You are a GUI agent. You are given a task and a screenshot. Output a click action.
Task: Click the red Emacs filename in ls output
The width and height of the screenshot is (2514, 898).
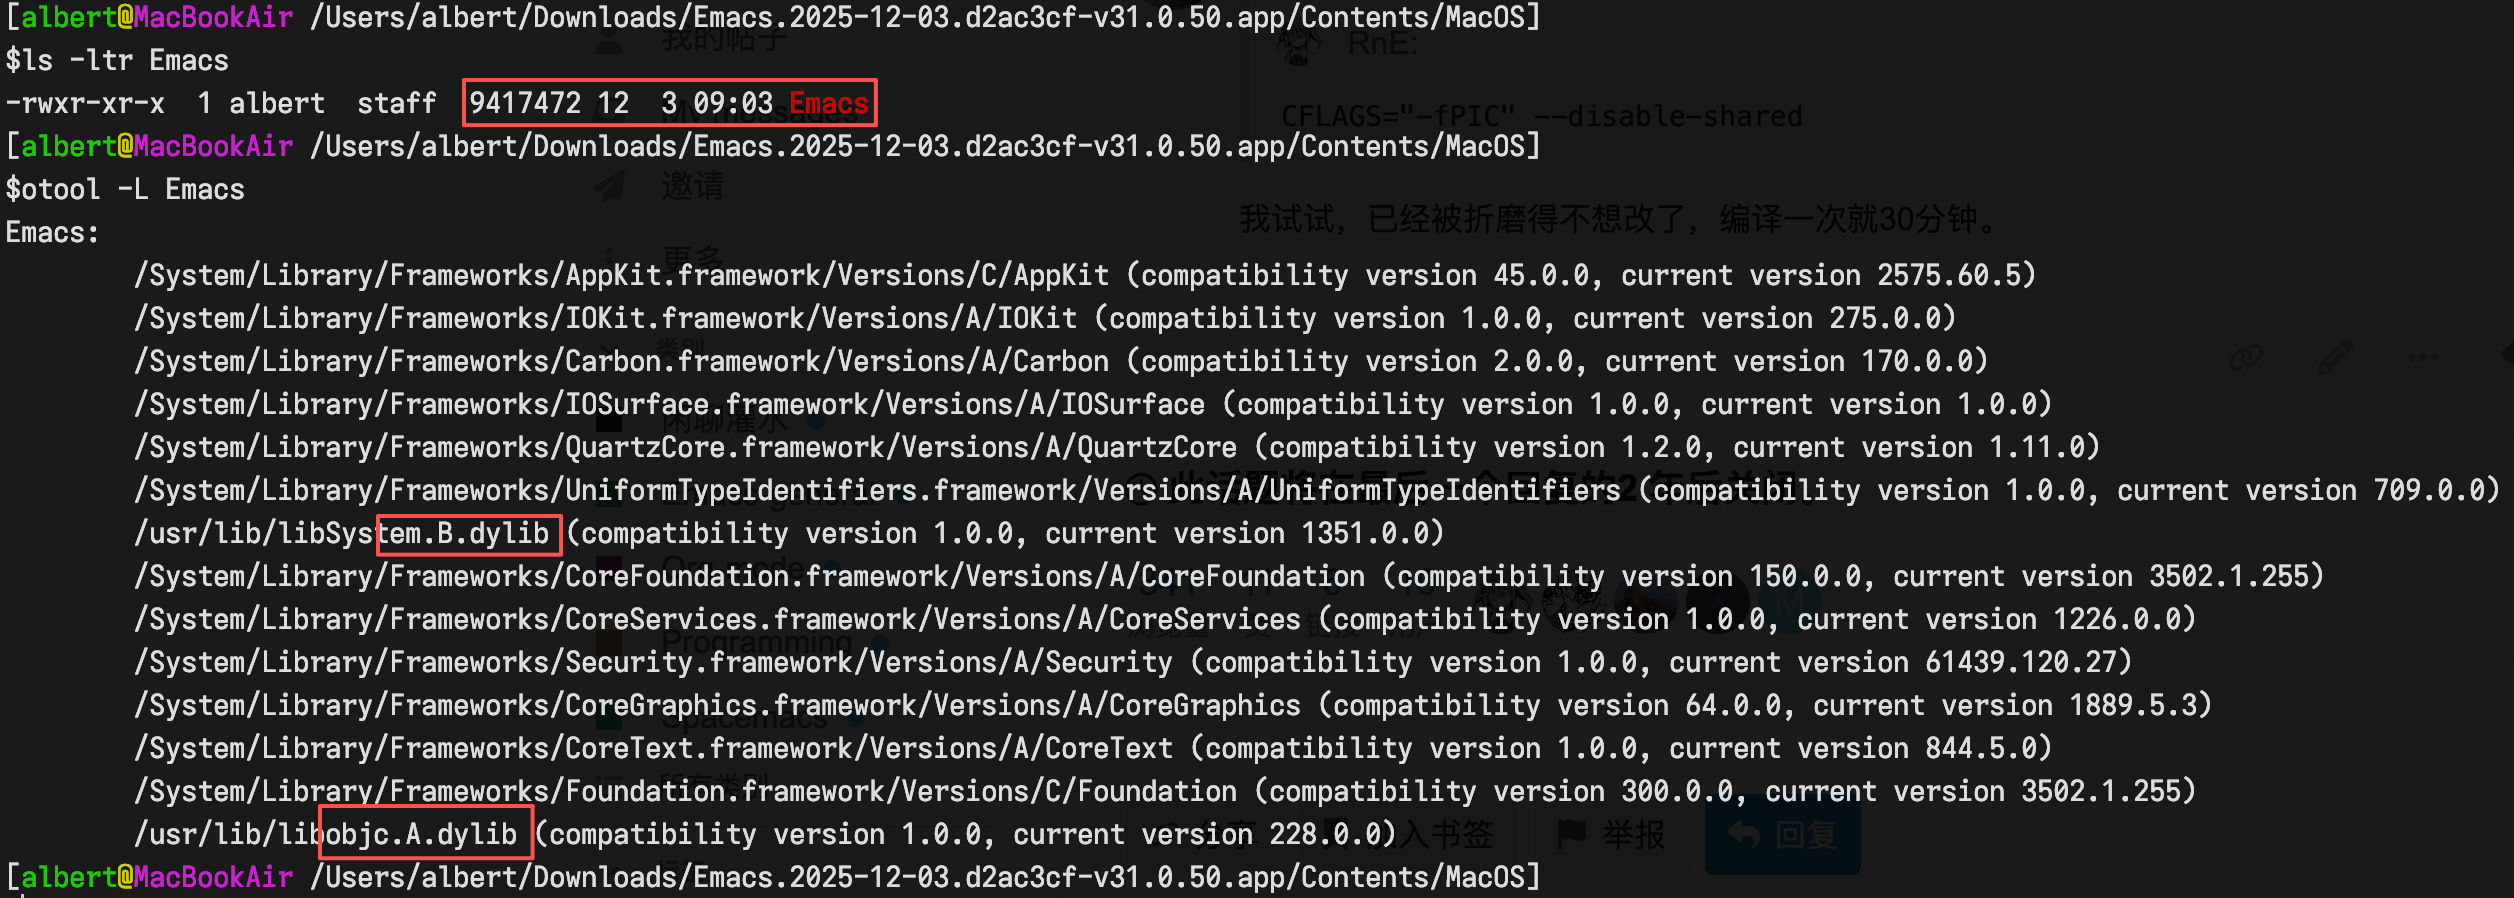(x=829, y=103)
